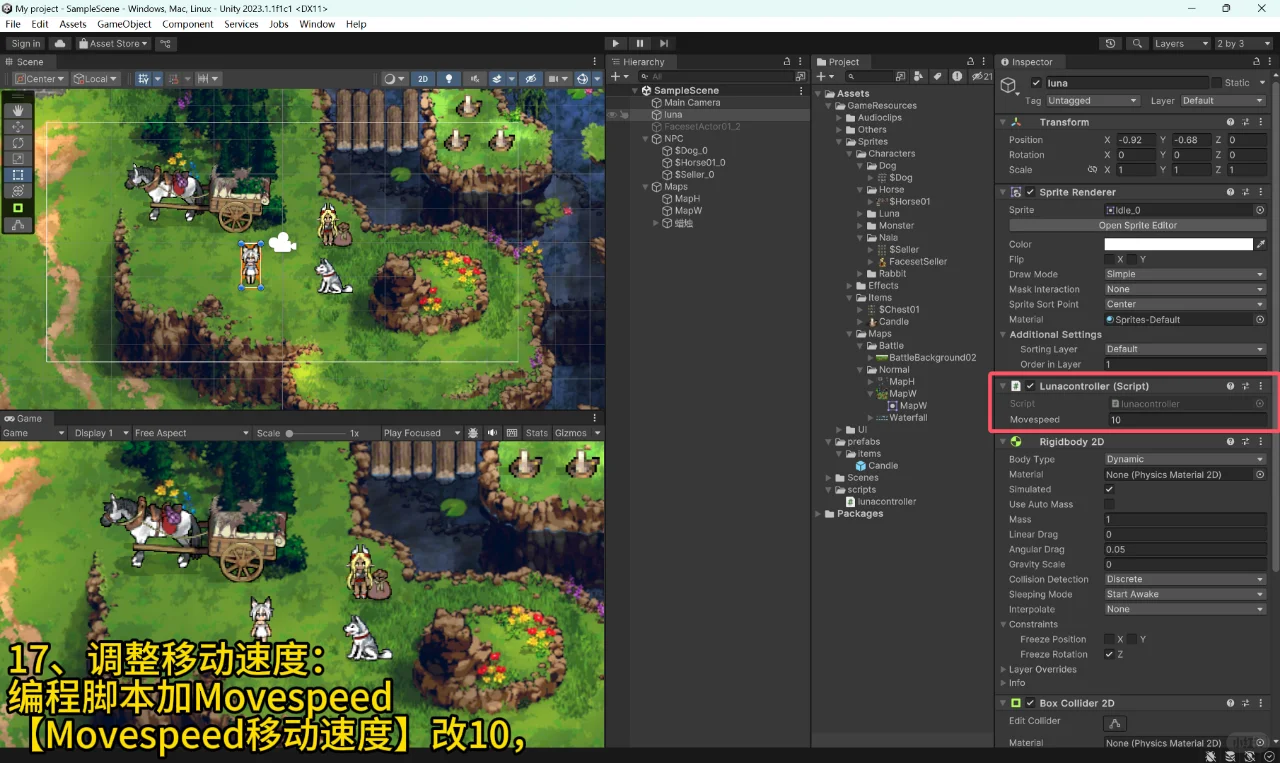Open Rigidbody 2D more options icon
Viewport: 1280px width, 763px height.
pyautogui.click(x=1261, y=441)
